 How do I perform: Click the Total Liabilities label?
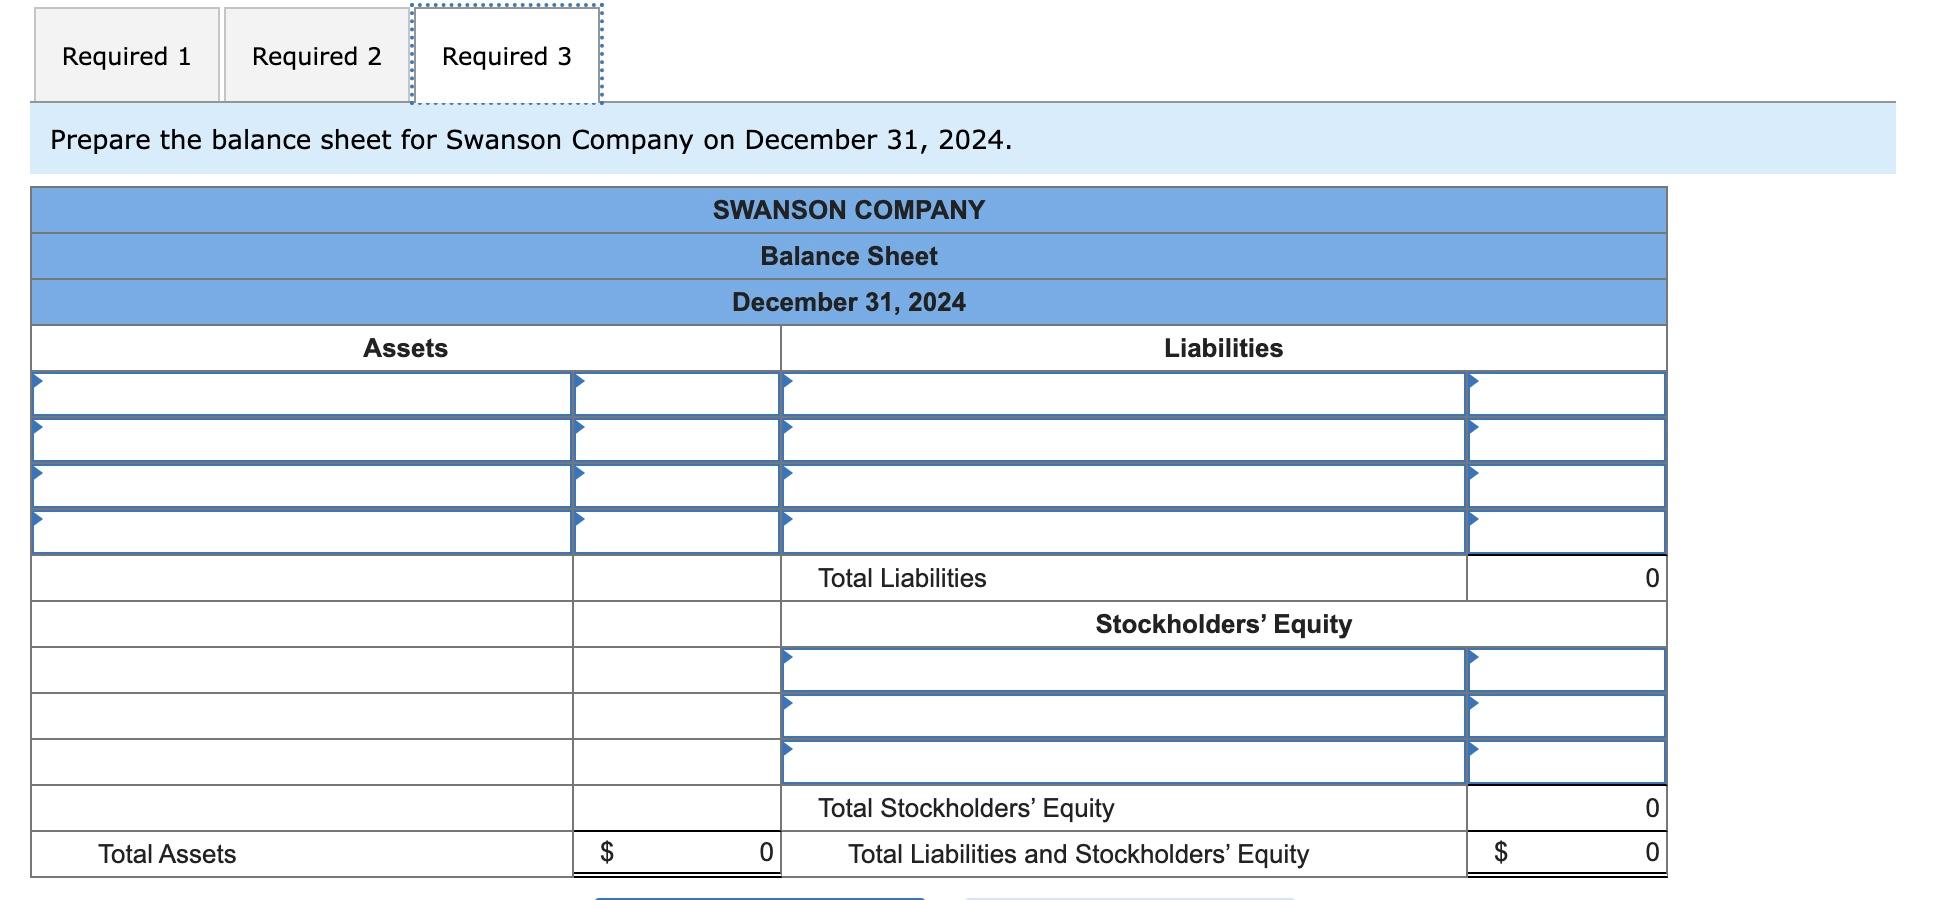(x=902, y=578)
